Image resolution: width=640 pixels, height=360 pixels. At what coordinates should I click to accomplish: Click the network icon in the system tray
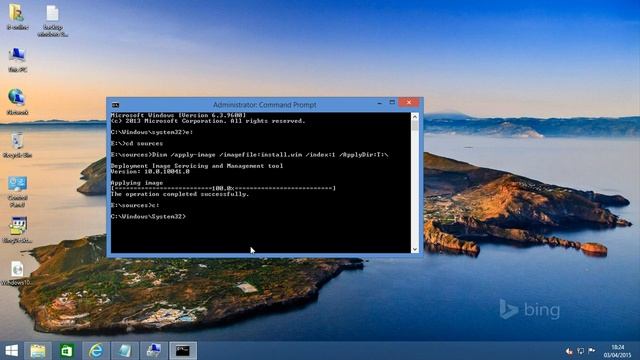[x=580, y=351]
